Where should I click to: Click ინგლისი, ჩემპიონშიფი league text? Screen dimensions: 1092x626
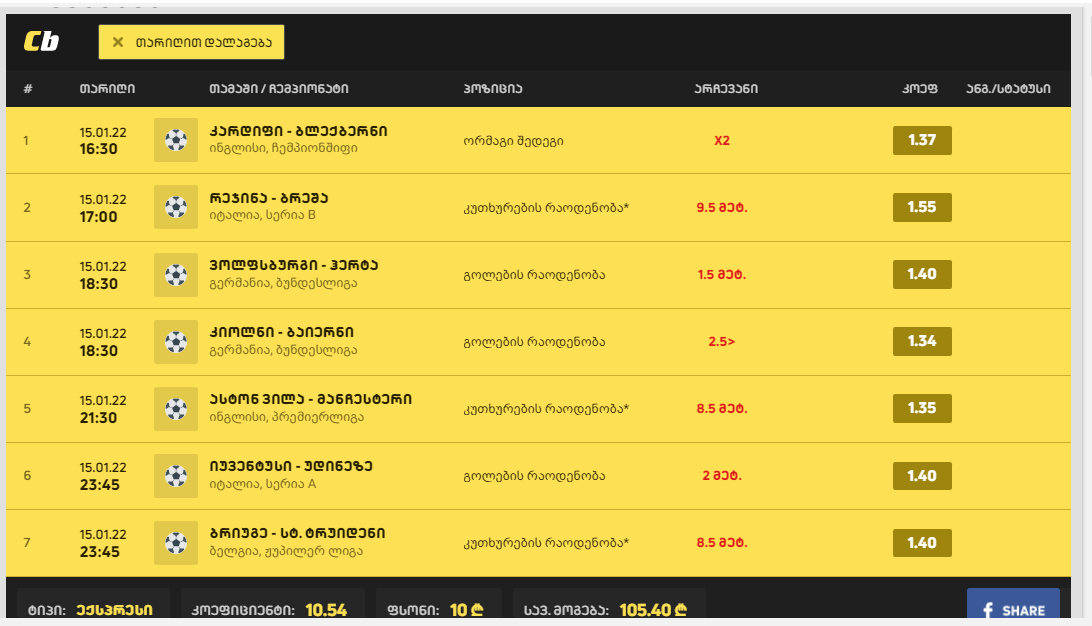point(283,148)
